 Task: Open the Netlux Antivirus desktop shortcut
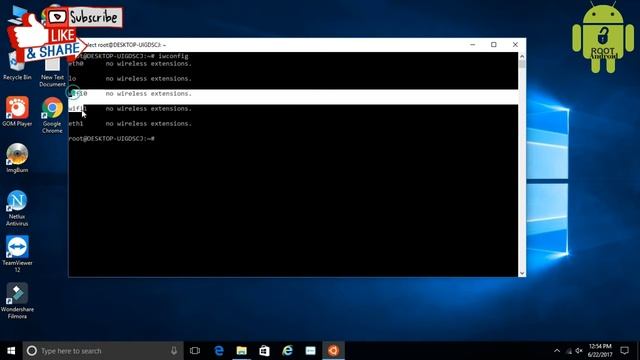17,208
